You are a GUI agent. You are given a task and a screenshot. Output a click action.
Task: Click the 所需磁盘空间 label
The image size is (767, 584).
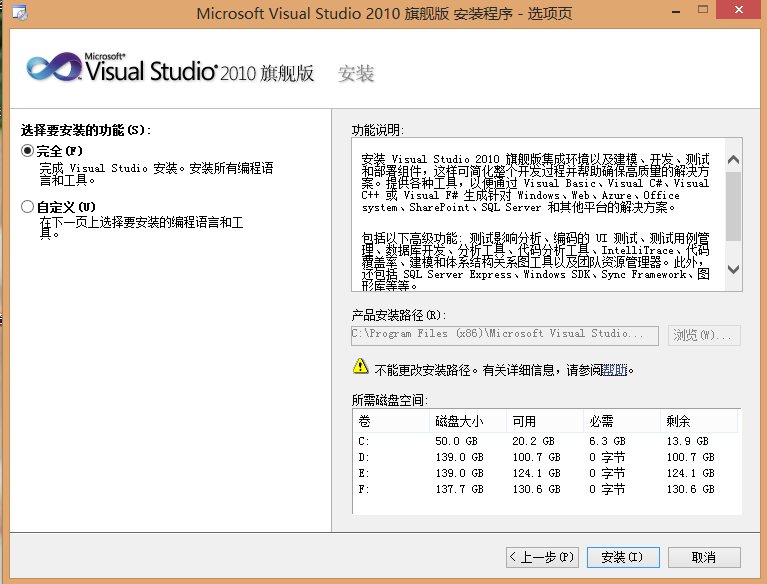pos(390,400)
